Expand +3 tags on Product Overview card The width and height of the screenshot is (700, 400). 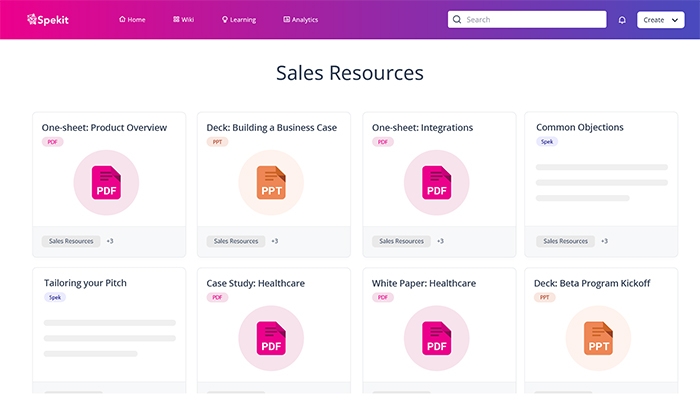pos(110,241)
